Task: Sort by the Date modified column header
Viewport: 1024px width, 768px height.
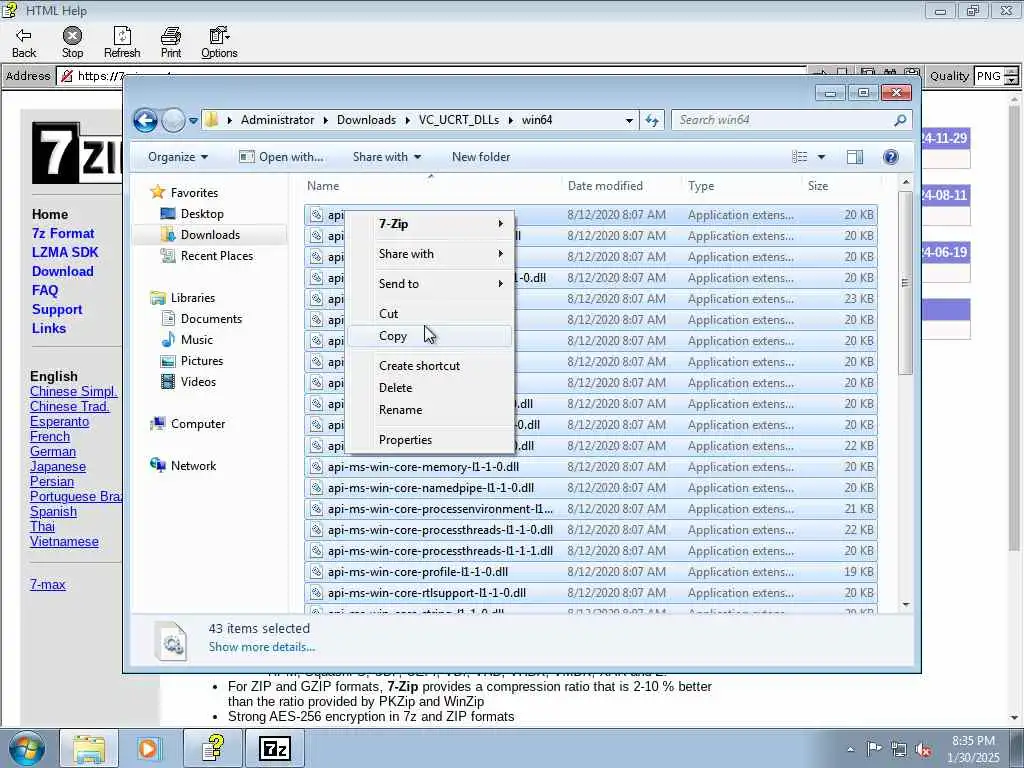Action: (621, 186)
